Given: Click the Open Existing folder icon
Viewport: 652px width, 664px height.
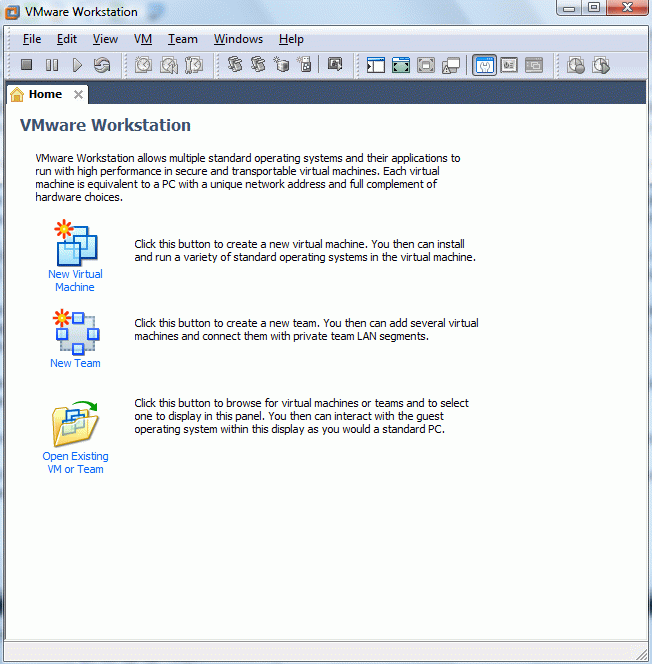Looking at the screenshot, I should pyautogui.click(x=75, y=424).
